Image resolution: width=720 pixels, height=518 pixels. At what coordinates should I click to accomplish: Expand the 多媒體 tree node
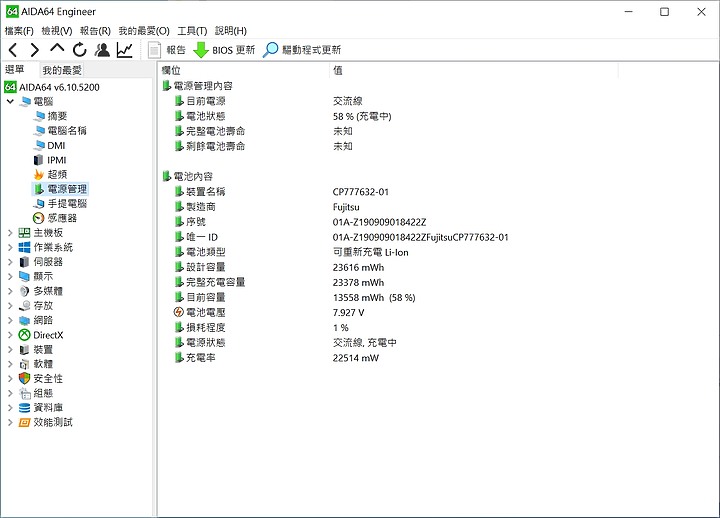point(10,291)
